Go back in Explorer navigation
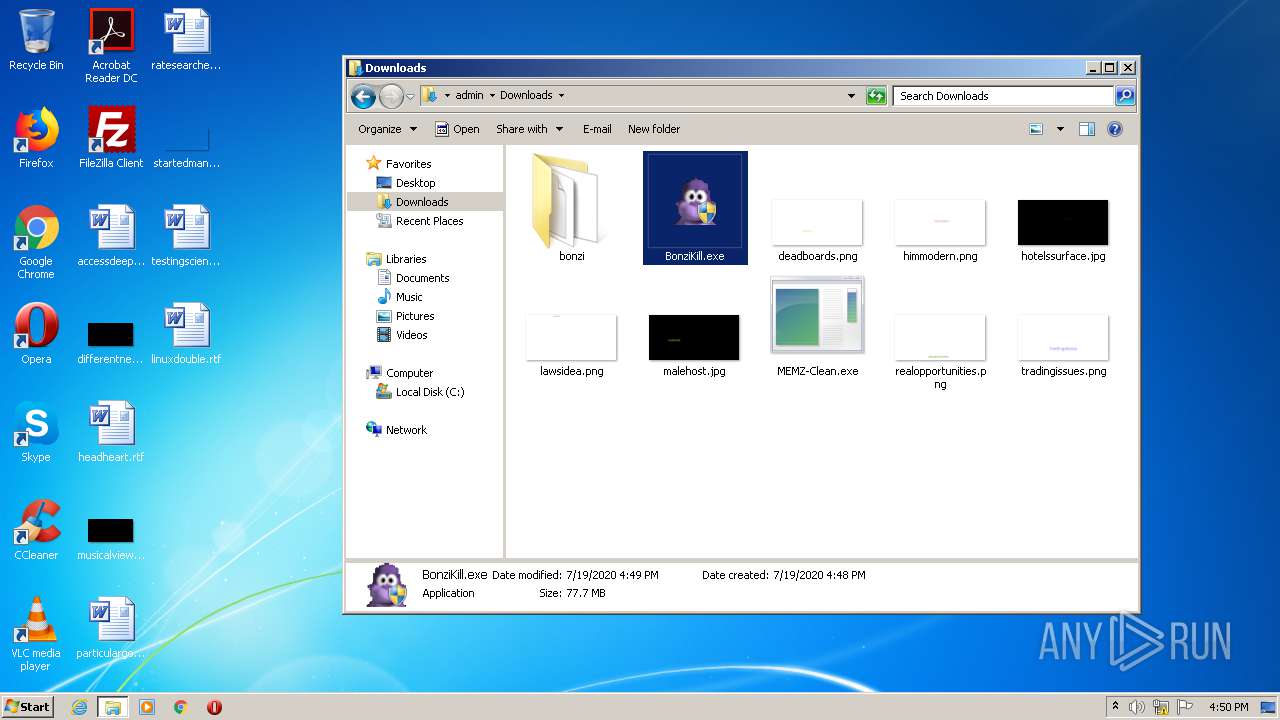The height and width of the screenshot is (720, 1280). pyautogui.click(x=364, y=96)
